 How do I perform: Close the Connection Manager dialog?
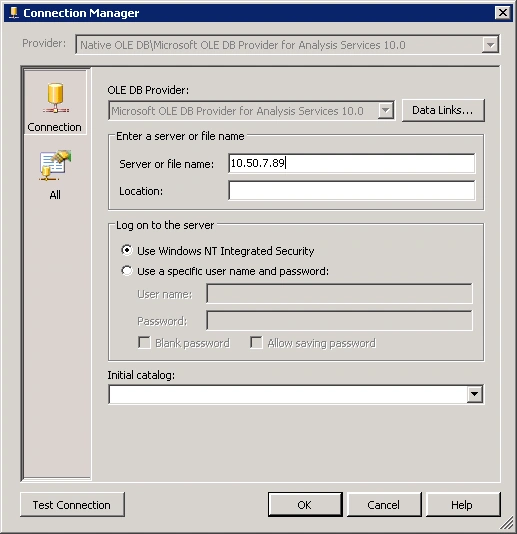click(x=503, y=13)
